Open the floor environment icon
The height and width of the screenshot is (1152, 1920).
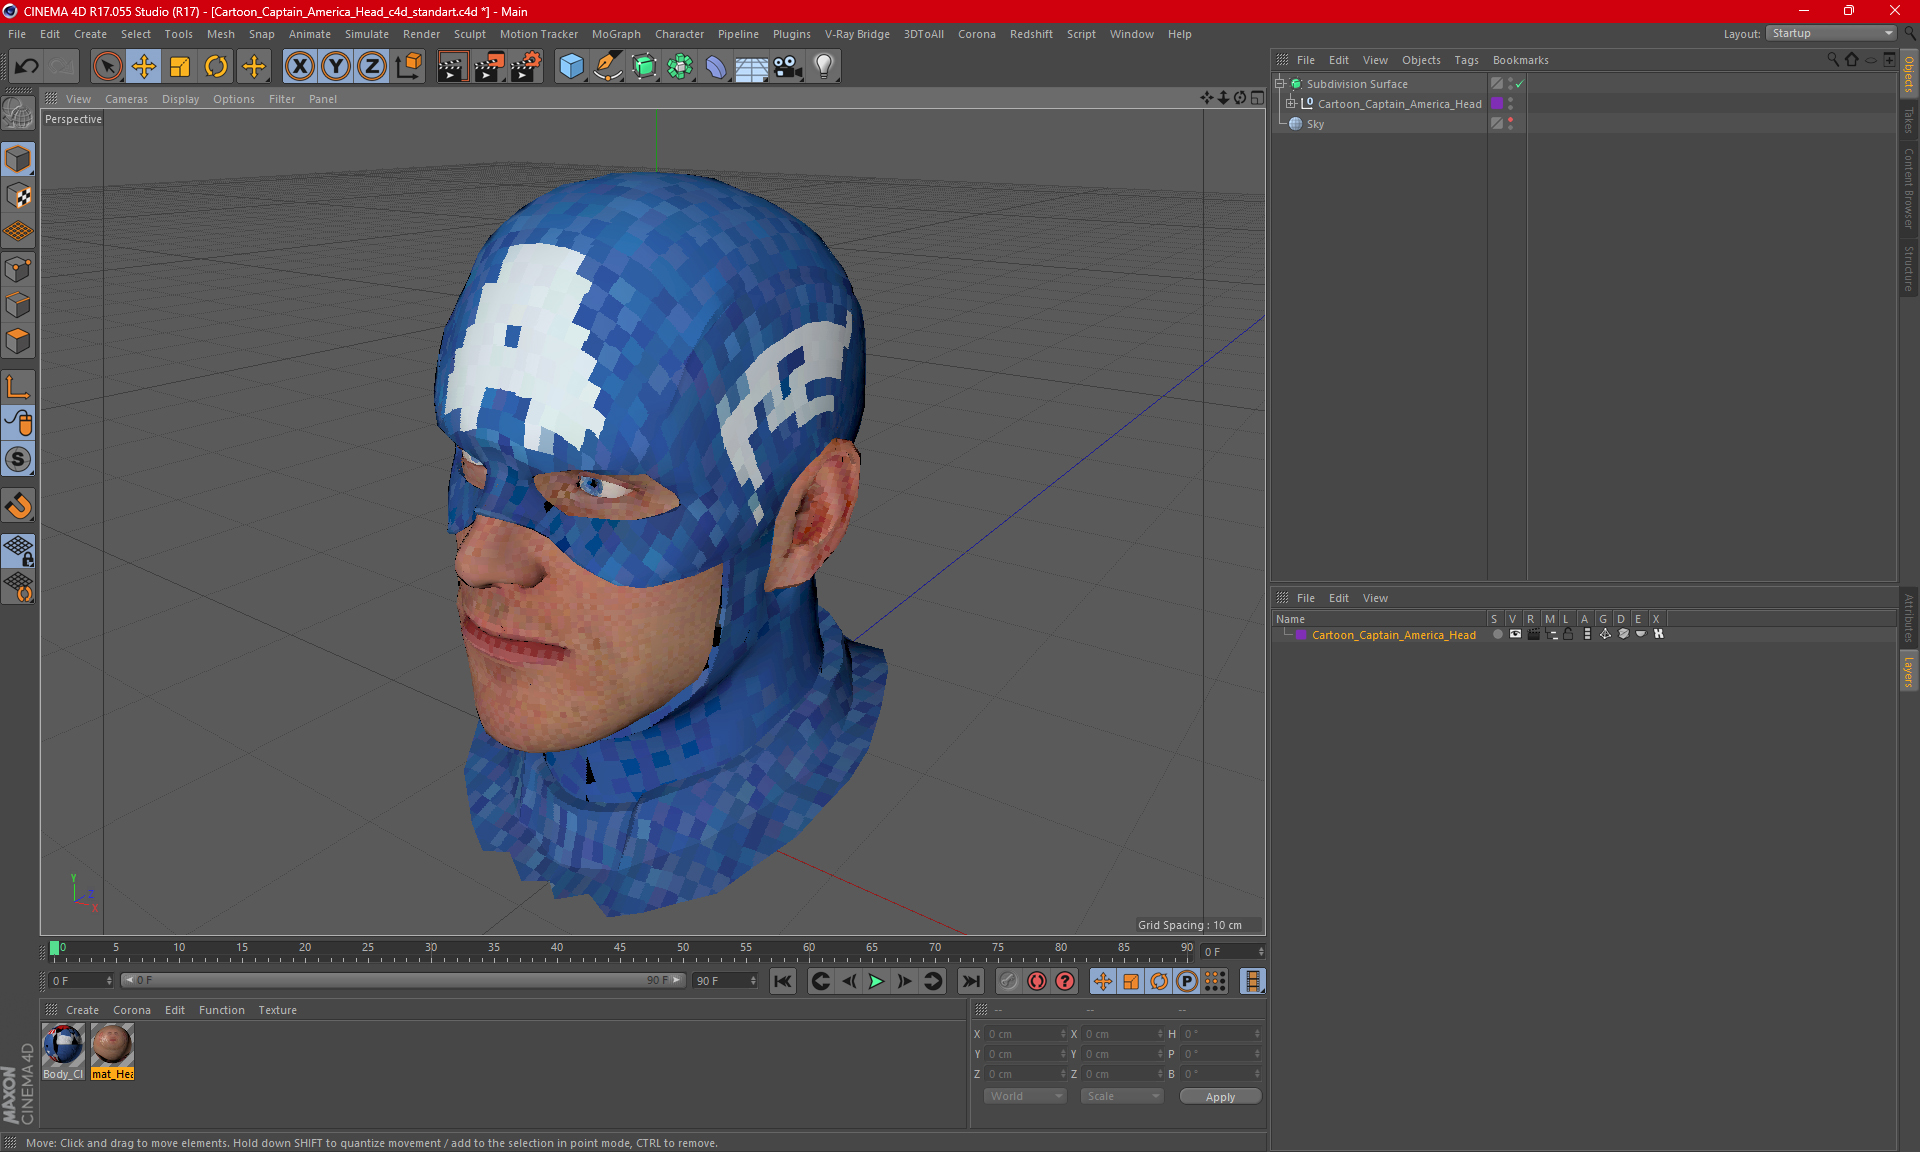point(752,67)
